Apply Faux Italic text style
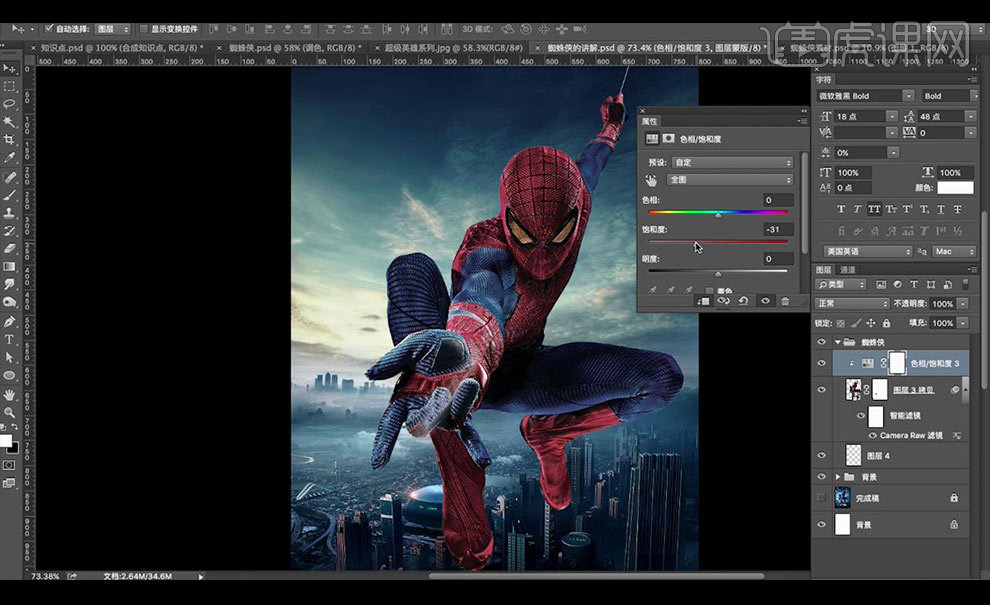Image resolution: width=990 pixels, height=605 pixels. point(857,209)
